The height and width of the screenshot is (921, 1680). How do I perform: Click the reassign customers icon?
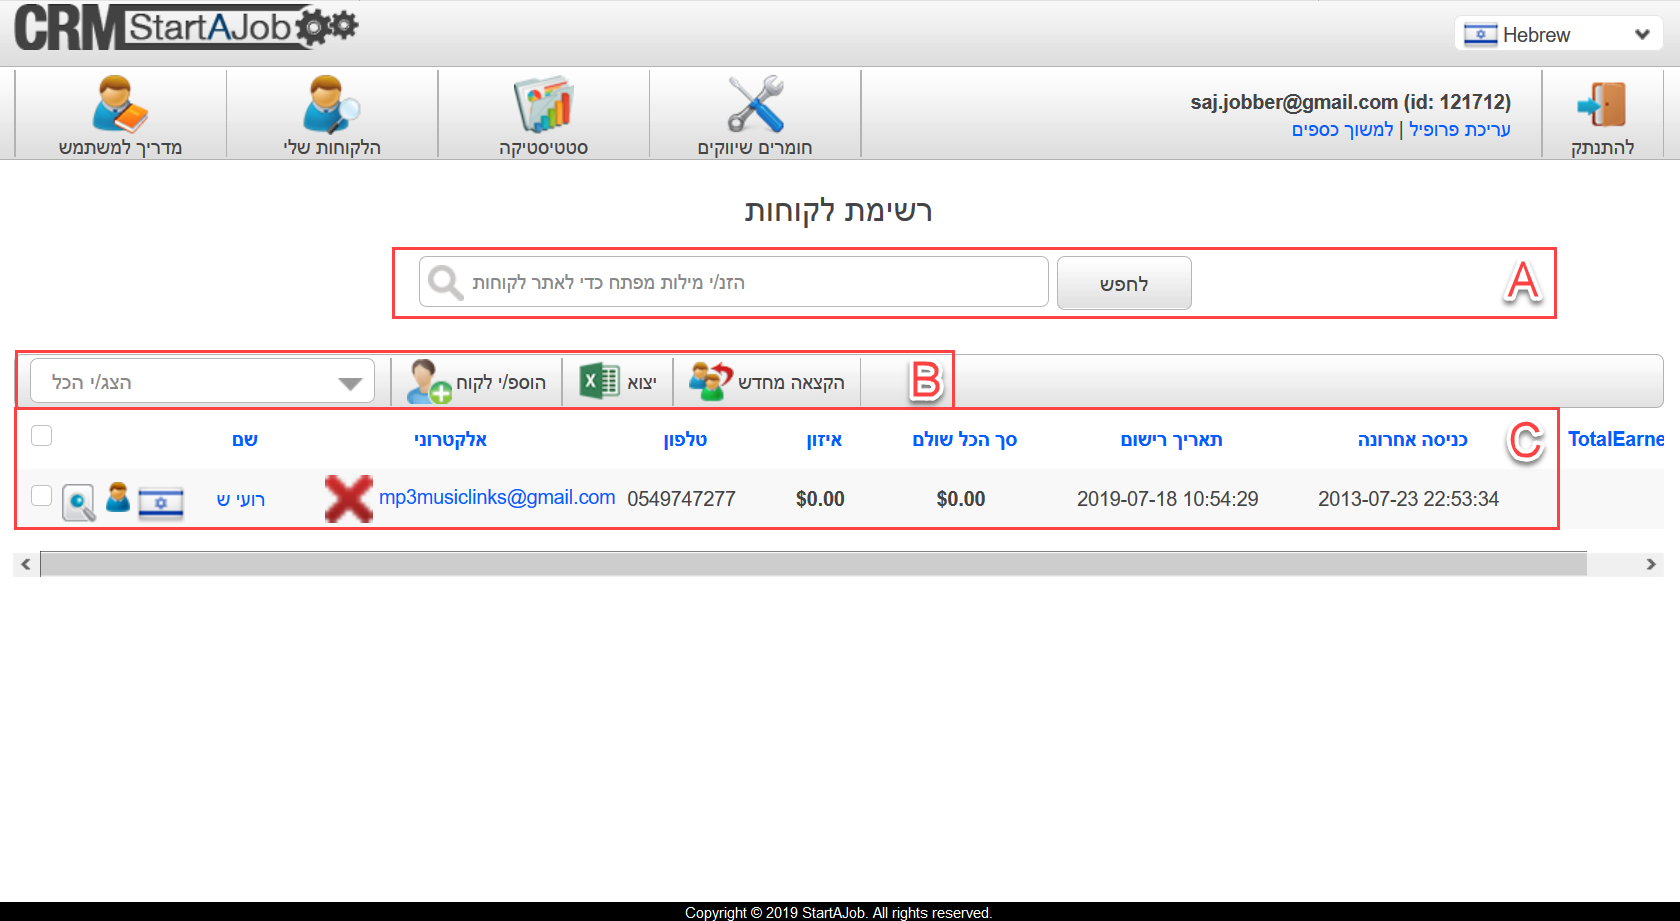pyautogui.click(x=710, y=381)
